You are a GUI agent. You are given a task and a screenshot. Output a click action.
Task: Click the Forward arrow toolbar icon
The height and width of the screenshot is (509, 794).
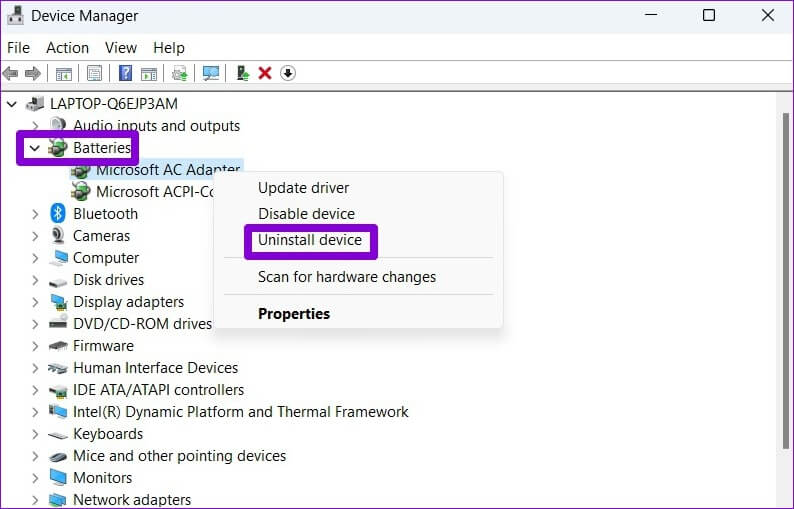(x=33, y=74)
